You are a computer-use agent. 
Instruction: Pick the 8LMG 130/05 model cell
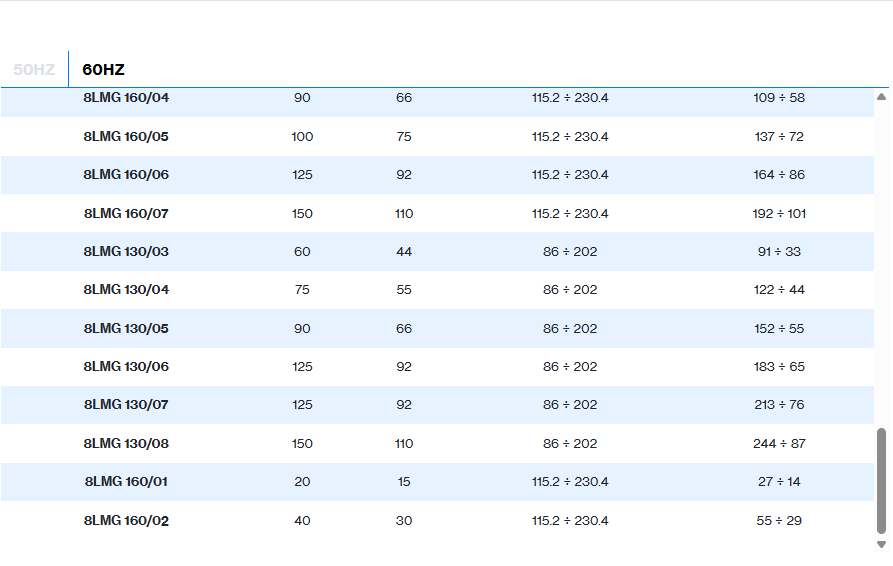click(126, 328)
